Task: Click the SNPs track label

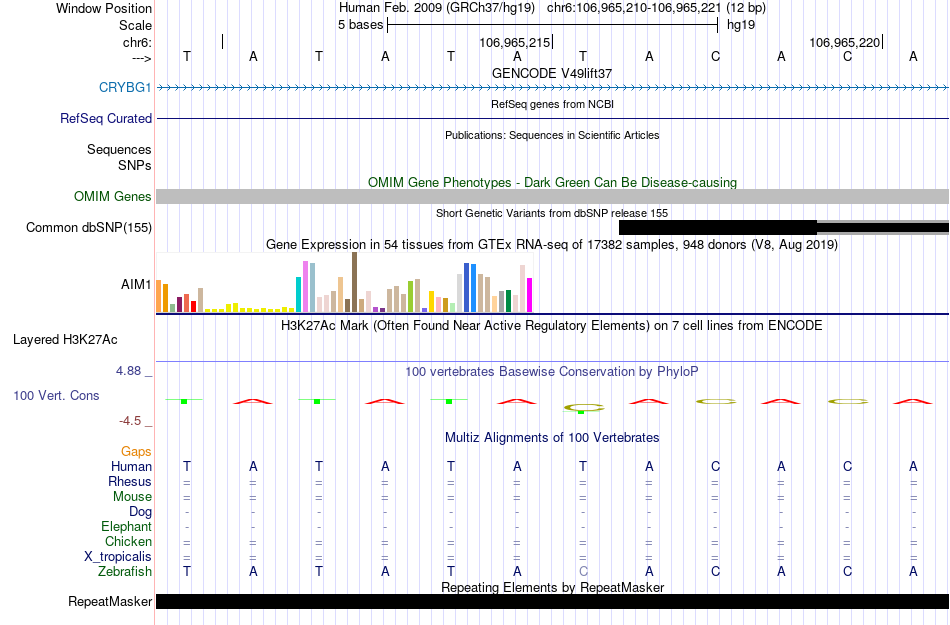Action: [135, 165]
